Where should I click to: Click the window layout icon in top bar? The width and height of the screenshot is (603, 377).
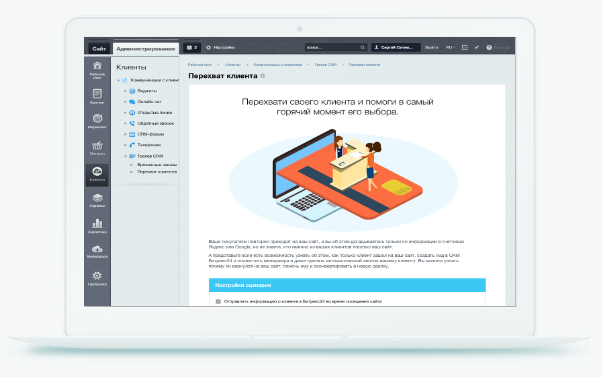click(465, 47)
